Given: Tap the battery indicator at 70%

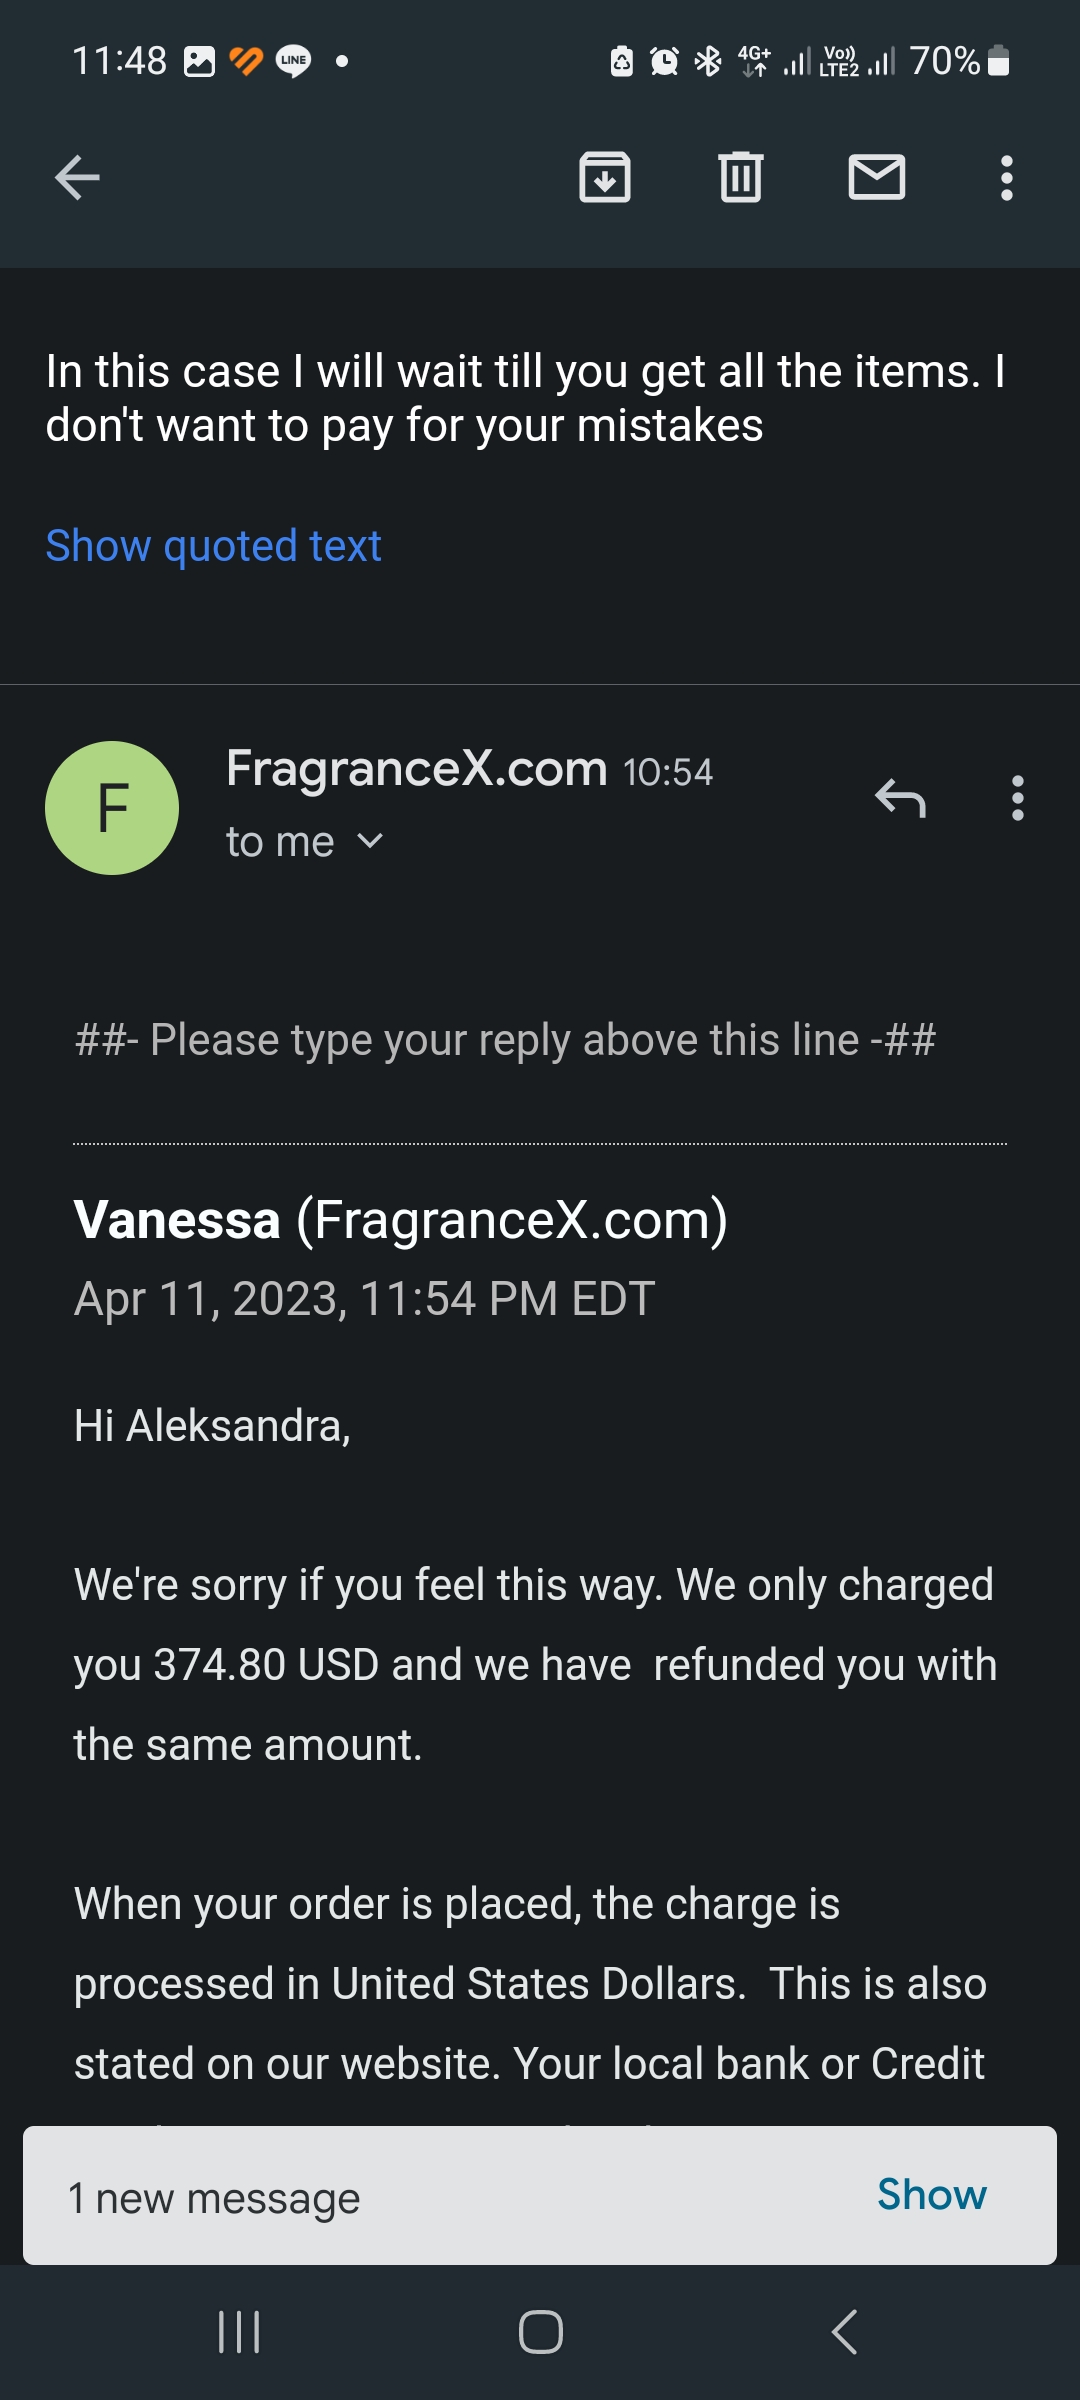Looking at the screenshot, I should click(960, 62).
